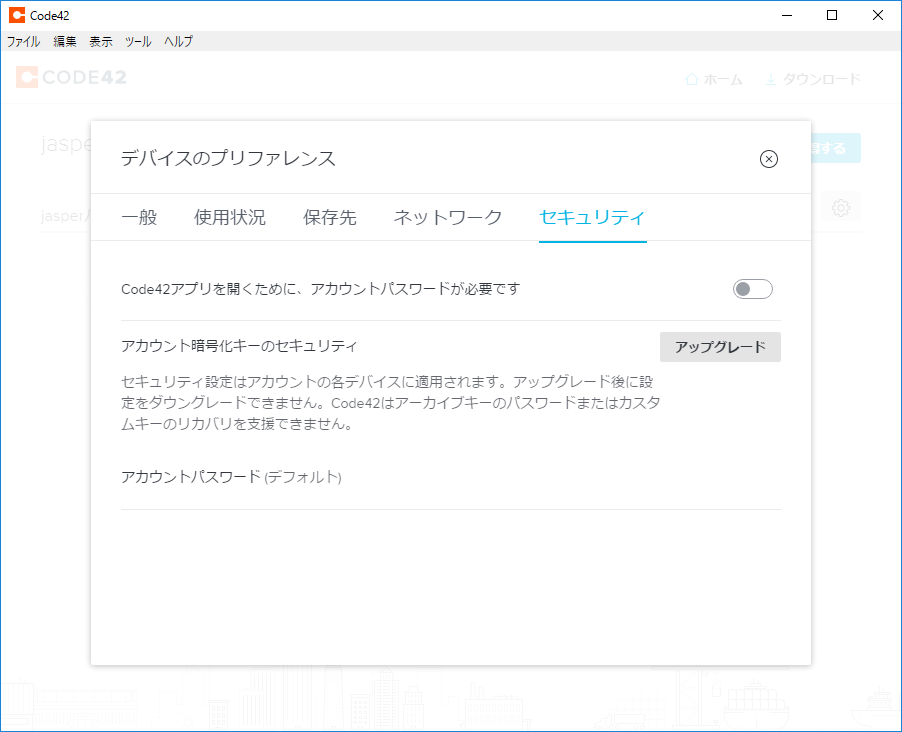
Task: Open the 編集 menu
Action: tap(65, 41)
